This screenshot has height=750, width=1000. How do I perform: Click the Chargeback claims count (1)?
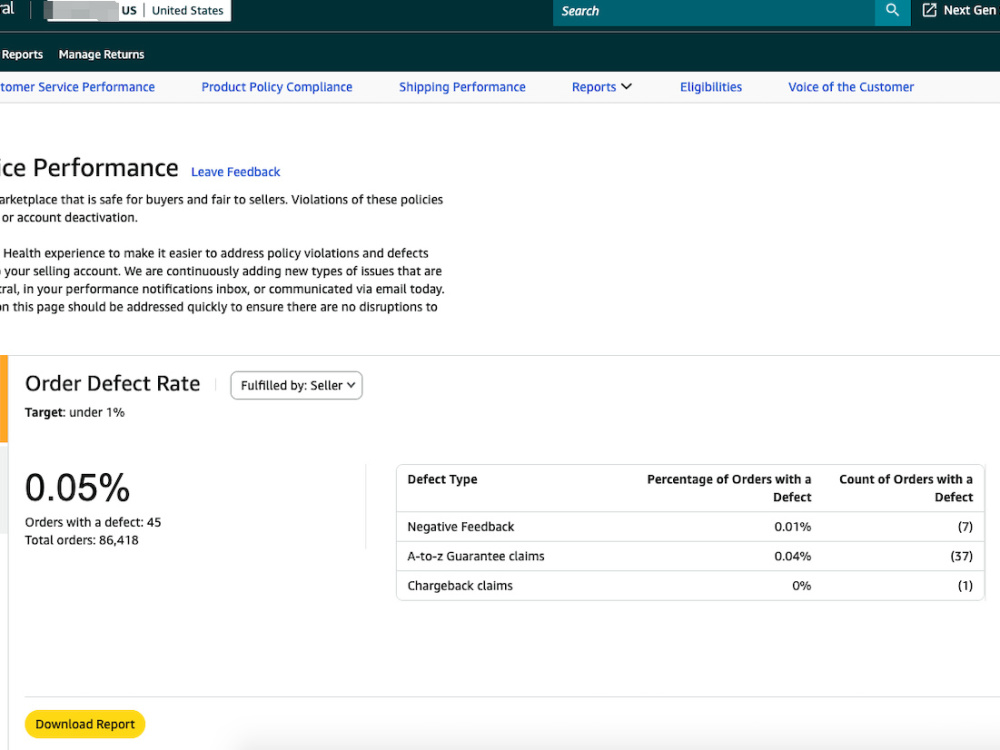(x=965, y=585)
